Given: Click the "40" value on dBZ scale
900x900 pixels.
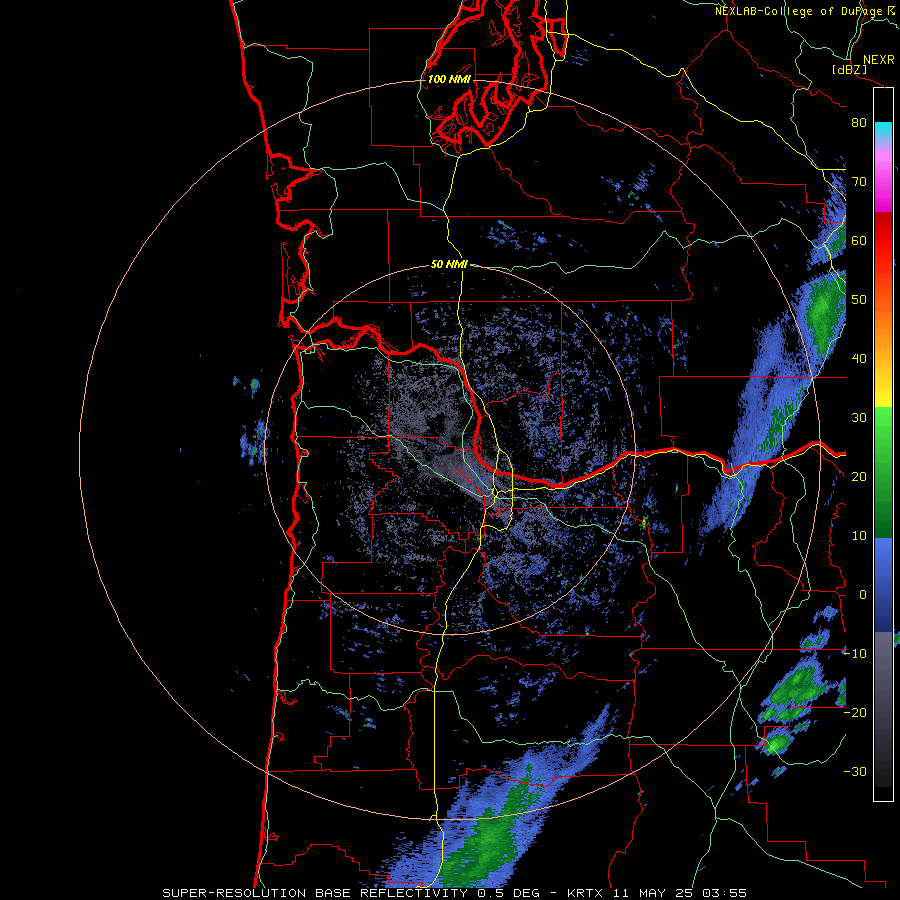Looking at the screenshot, I should pyautogui.click(x=859, y=359).
